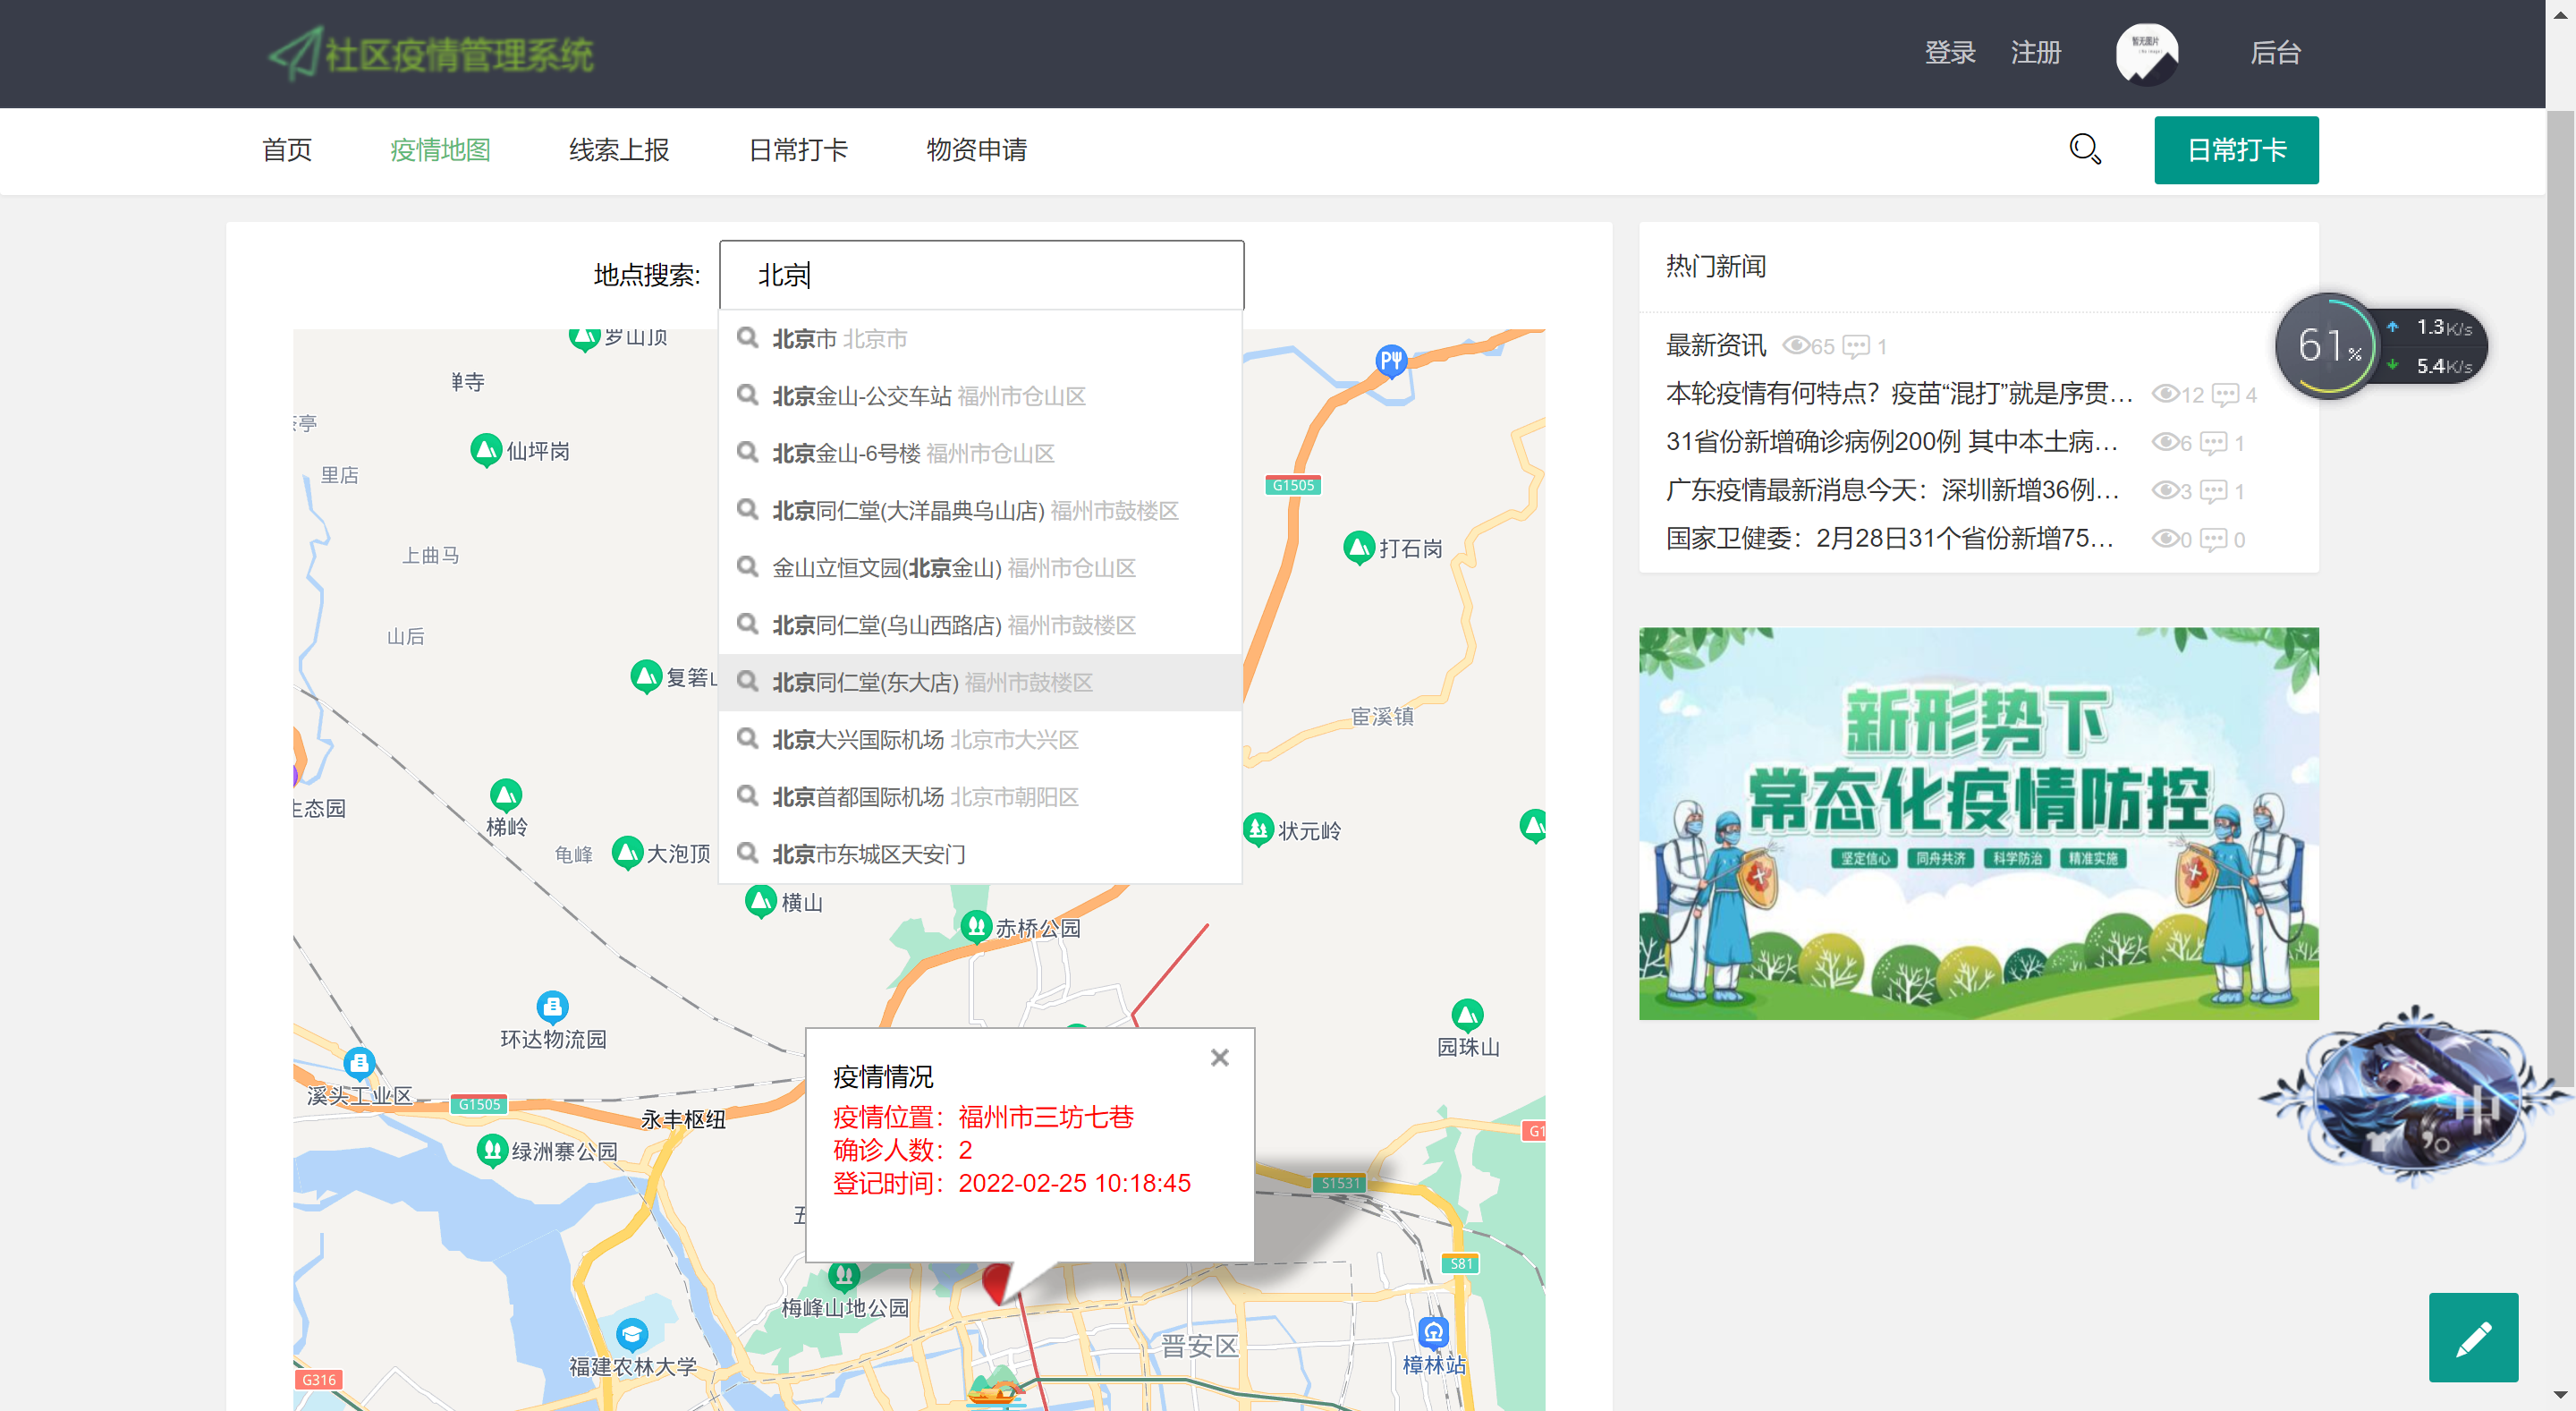Open the search magnifier in the navbar
Image resolution: width=2576 pixels, height=1411 pixels.
(2085, 149)
